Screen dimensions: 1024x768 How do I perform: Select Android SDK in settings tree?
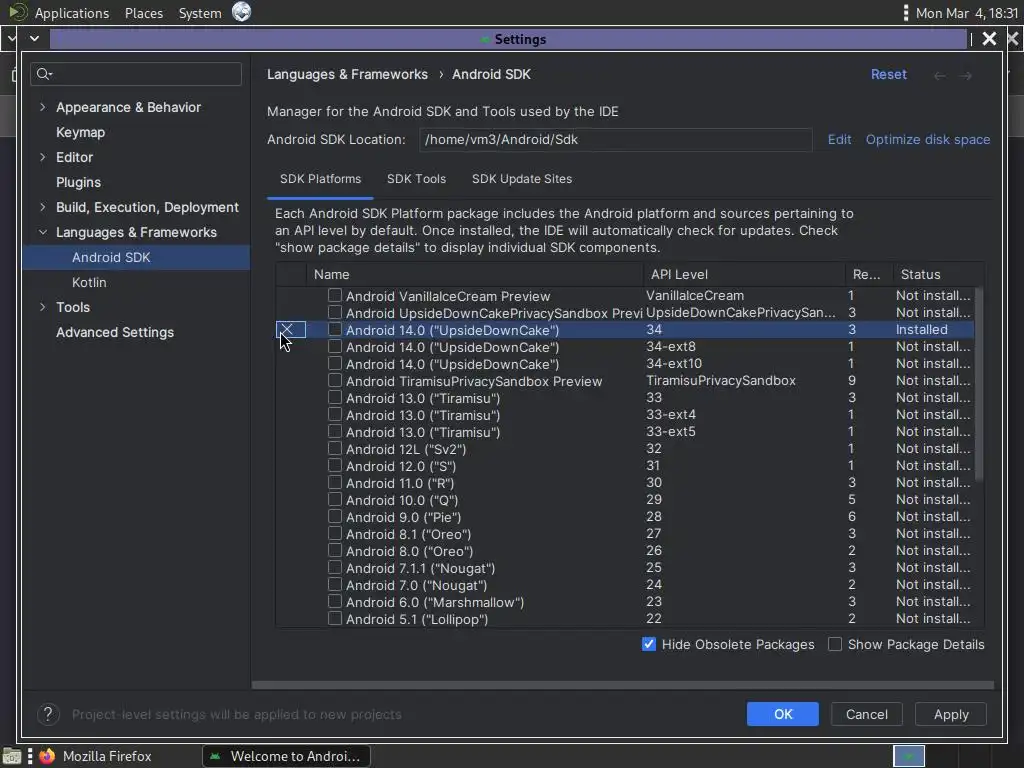pyautogui.click(x=136, y=257)
